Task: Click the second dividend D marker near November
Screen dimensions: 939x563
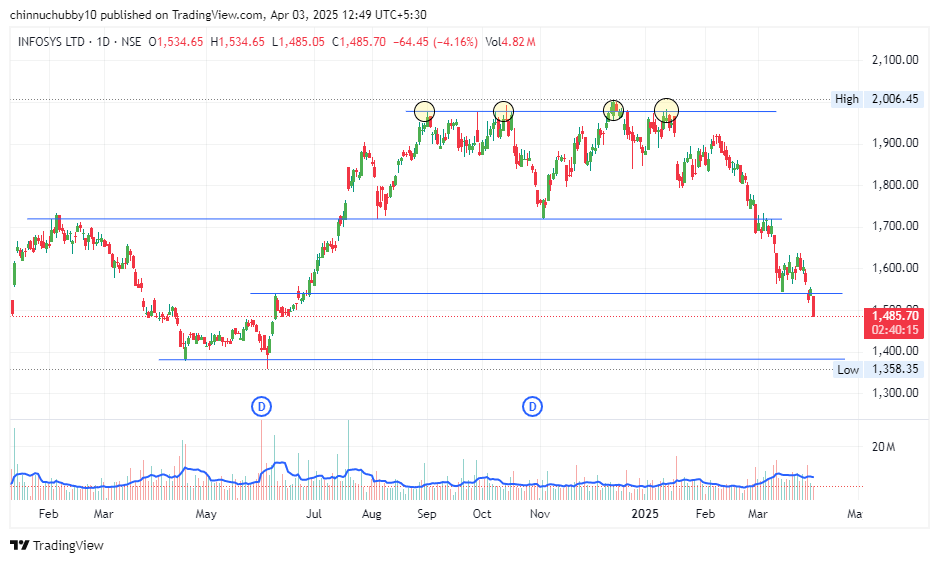Action: click(x=532, y=407)
